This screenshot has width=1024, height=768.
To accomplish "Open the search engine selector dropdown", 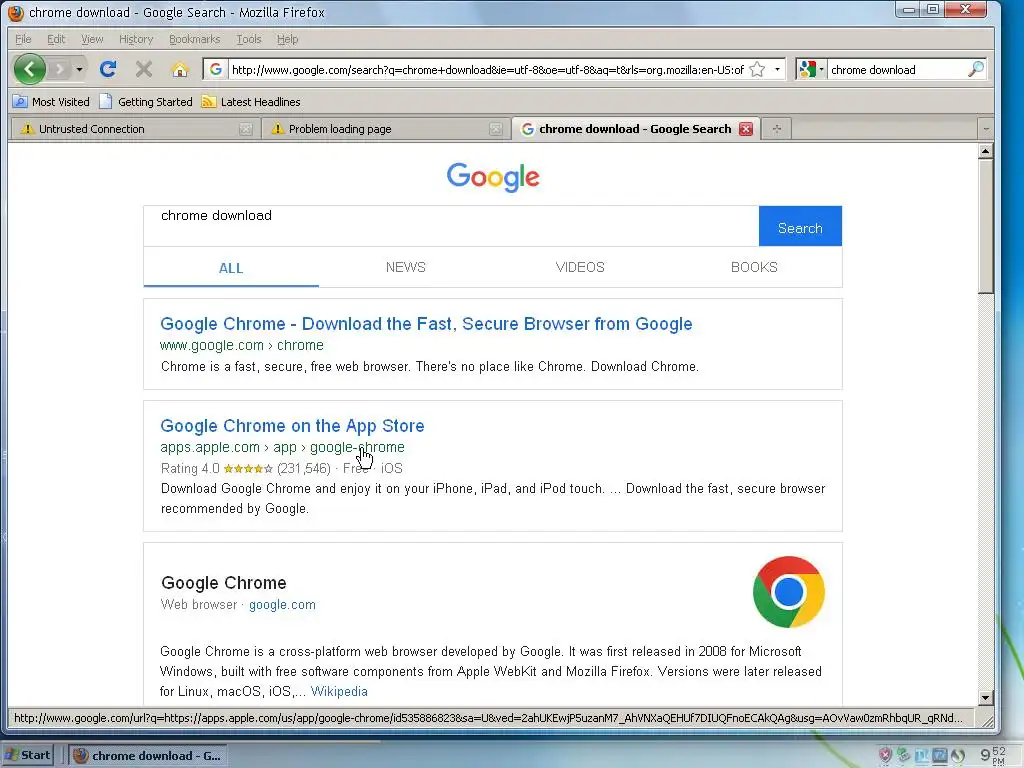I will tap(811, 69).
